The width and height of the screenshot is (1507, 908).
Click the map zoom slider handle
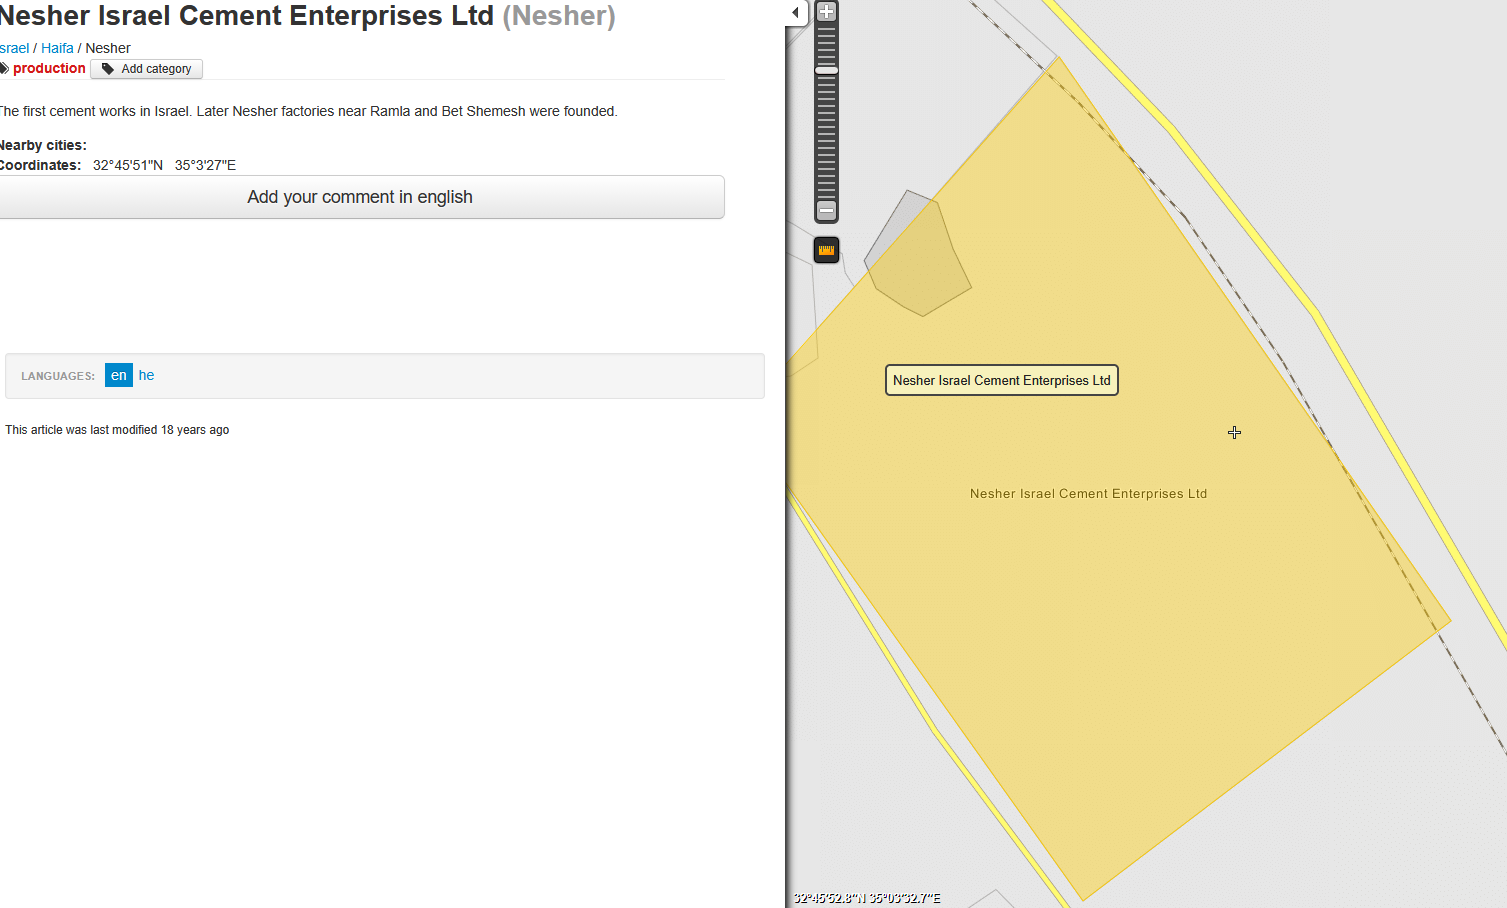(x=826, y=70)
